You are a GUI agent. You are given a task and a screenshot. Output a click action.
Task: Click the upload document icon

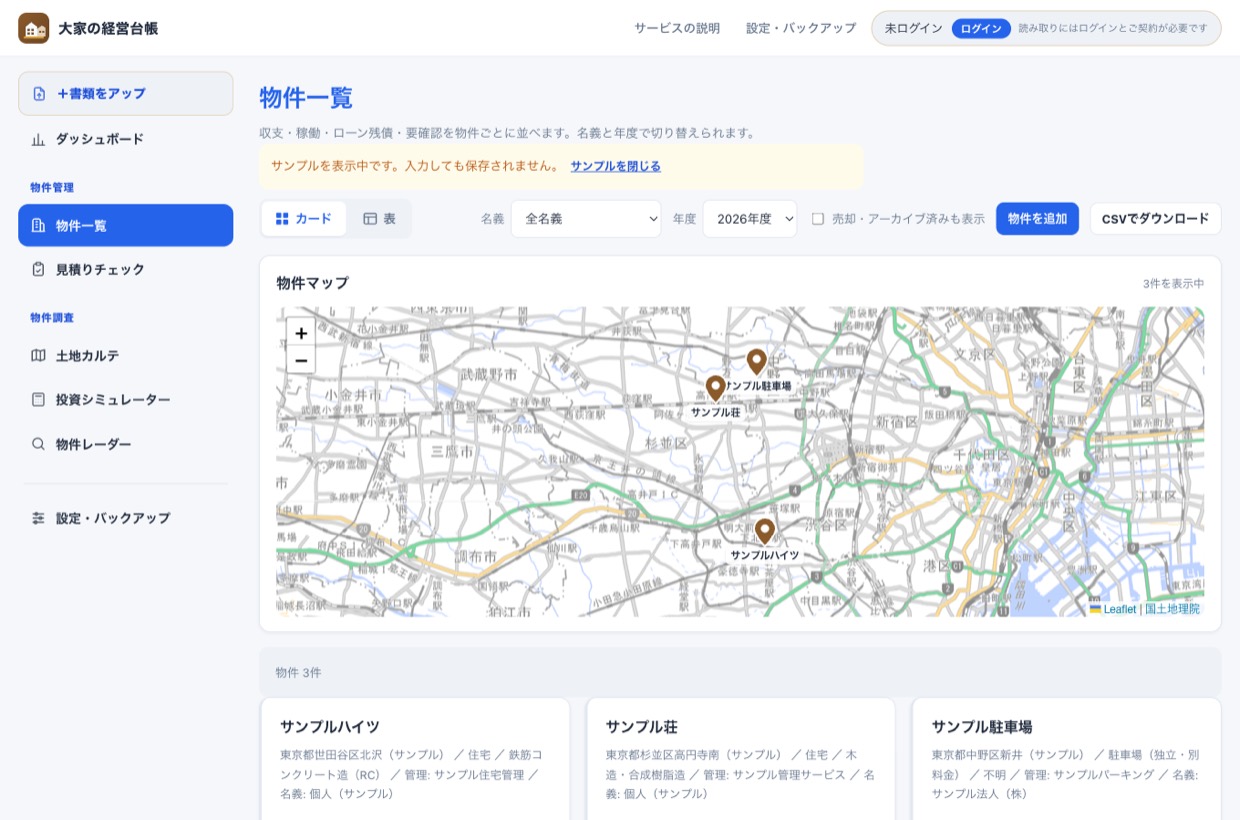tap(39, 94)
